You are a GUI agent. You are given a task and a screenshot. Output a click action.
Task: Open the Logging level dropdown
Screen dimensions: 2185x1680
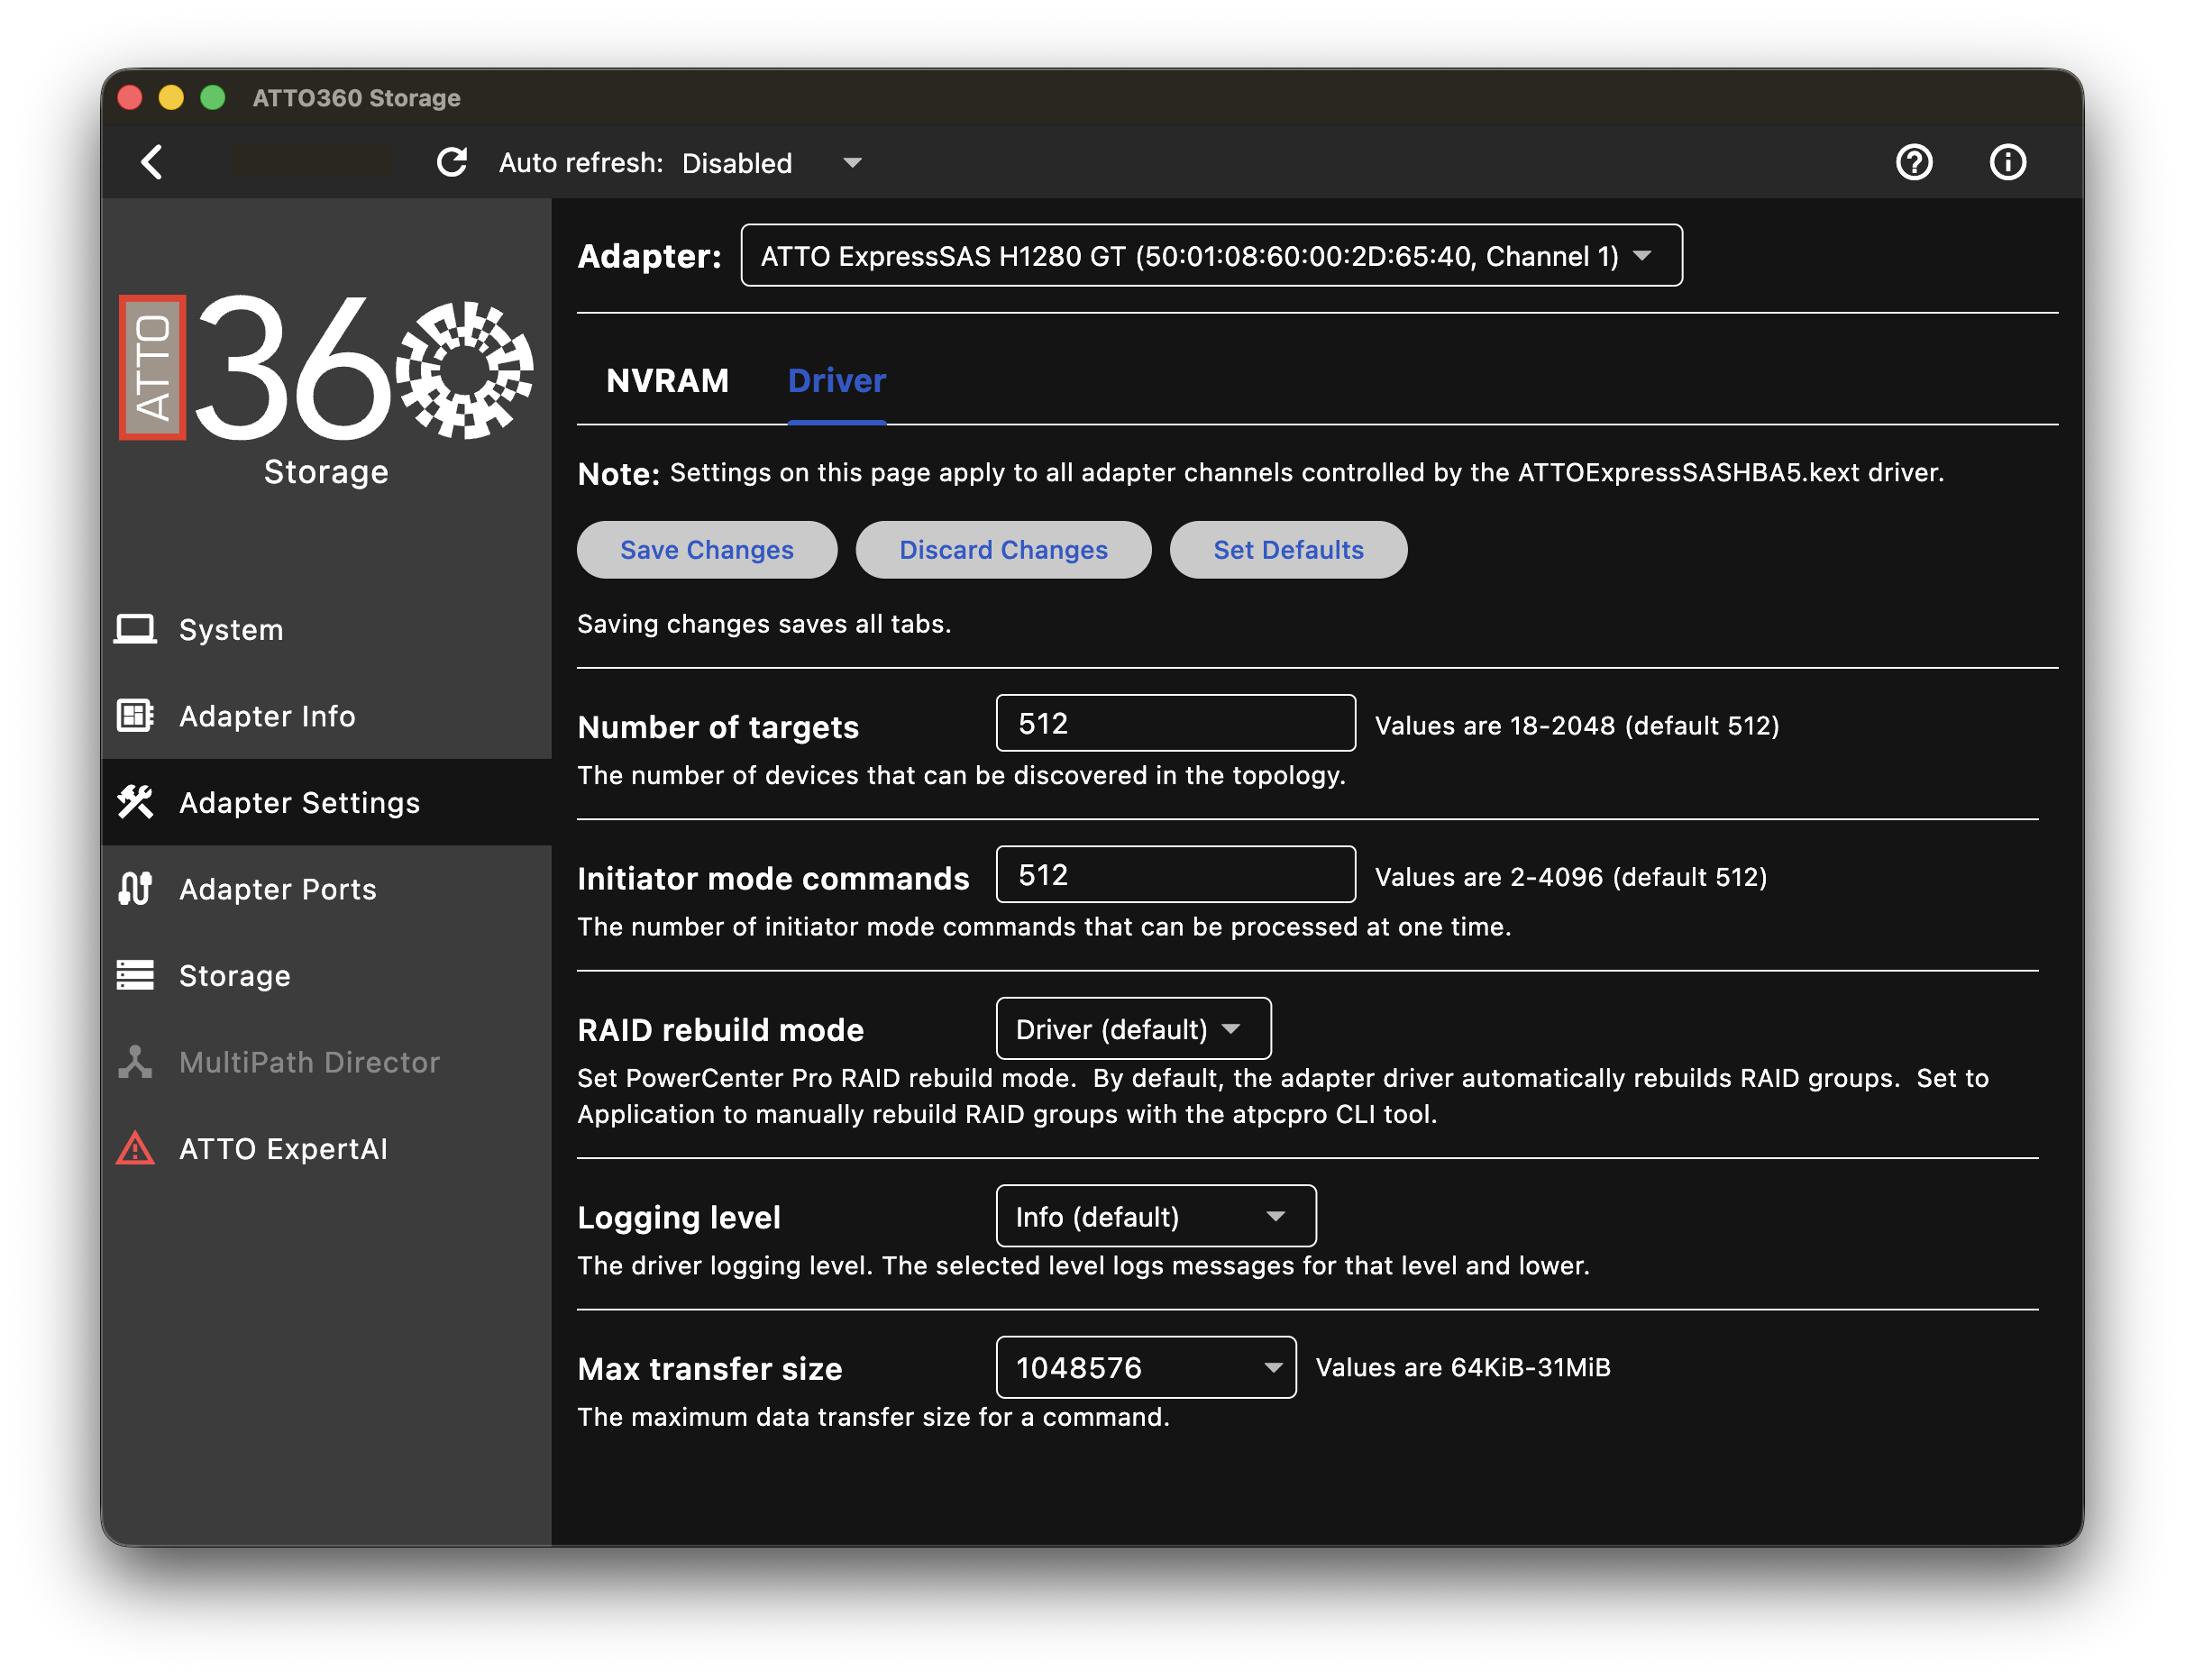1155,1216
